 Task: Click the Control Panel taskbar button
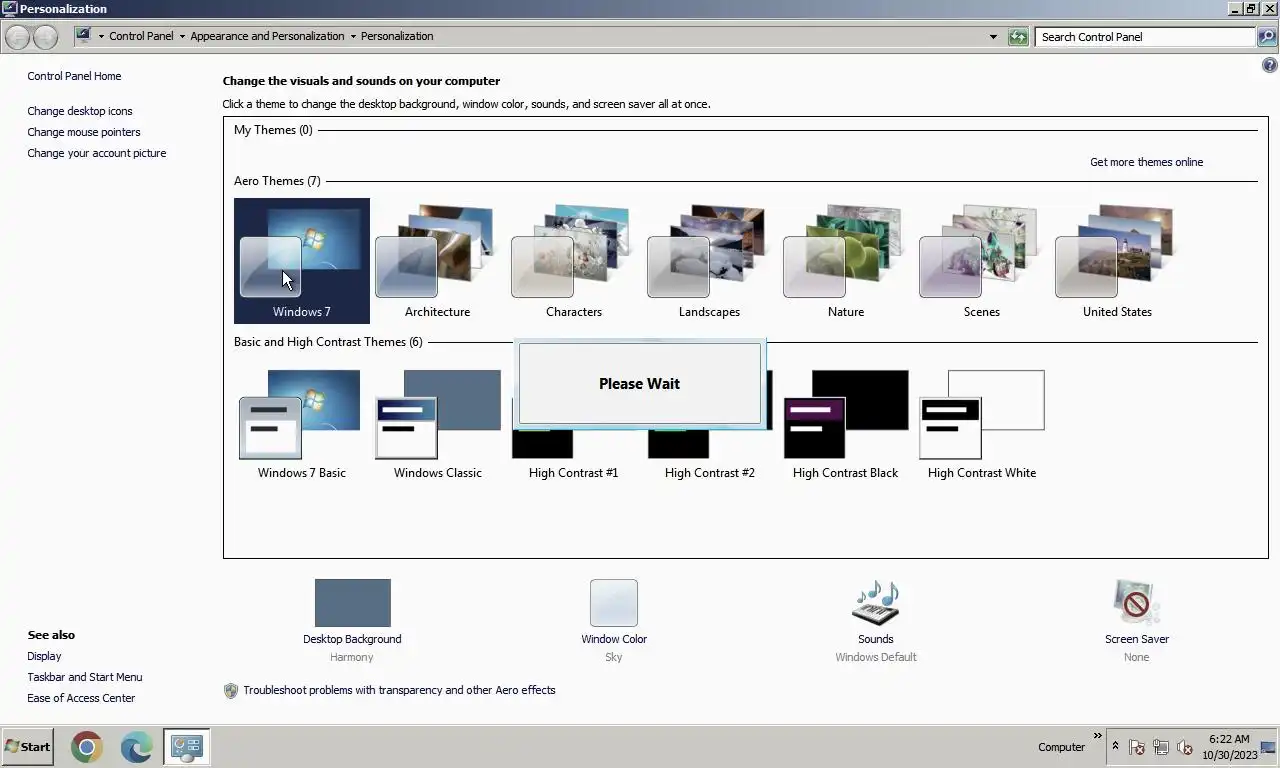point(187,746)
